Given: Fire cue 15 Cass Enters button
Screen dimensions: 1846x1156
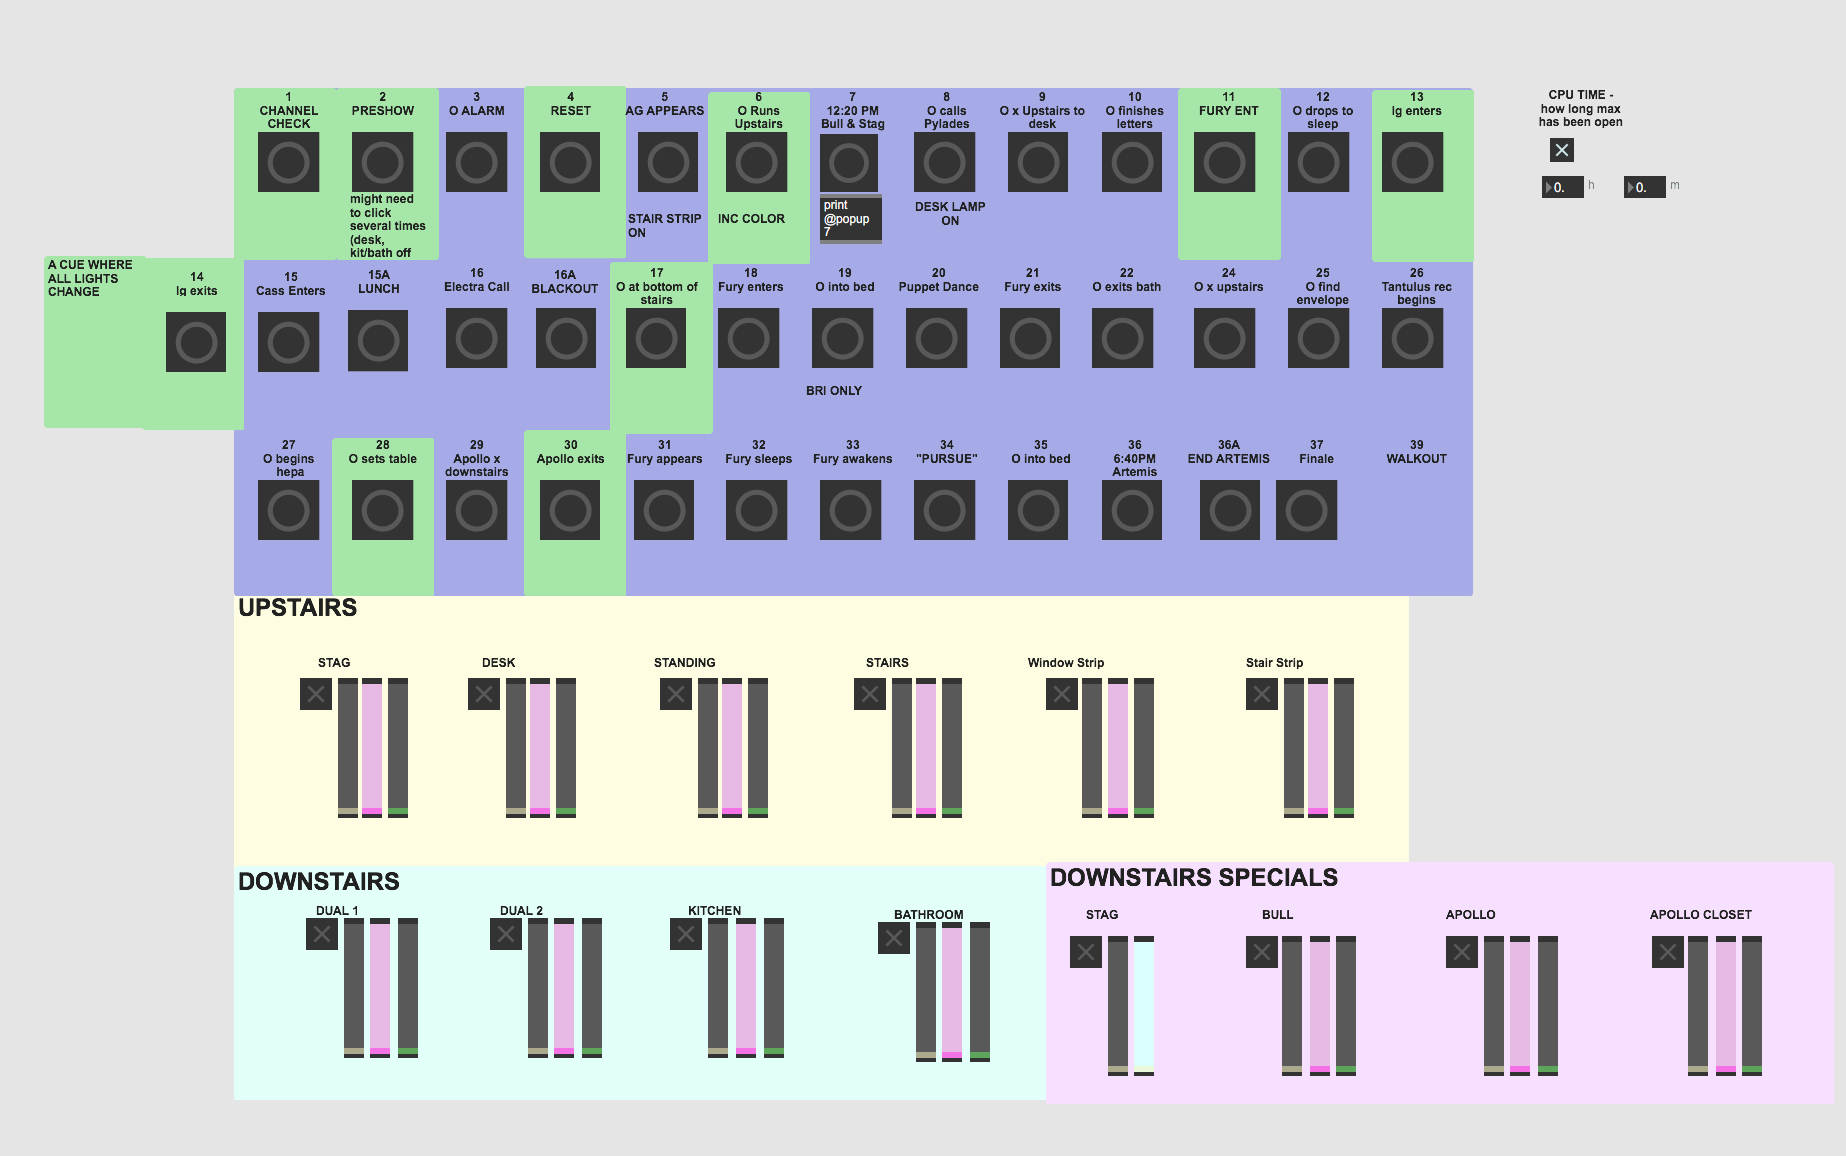Looking at the screenshot, I should (288, 342).
